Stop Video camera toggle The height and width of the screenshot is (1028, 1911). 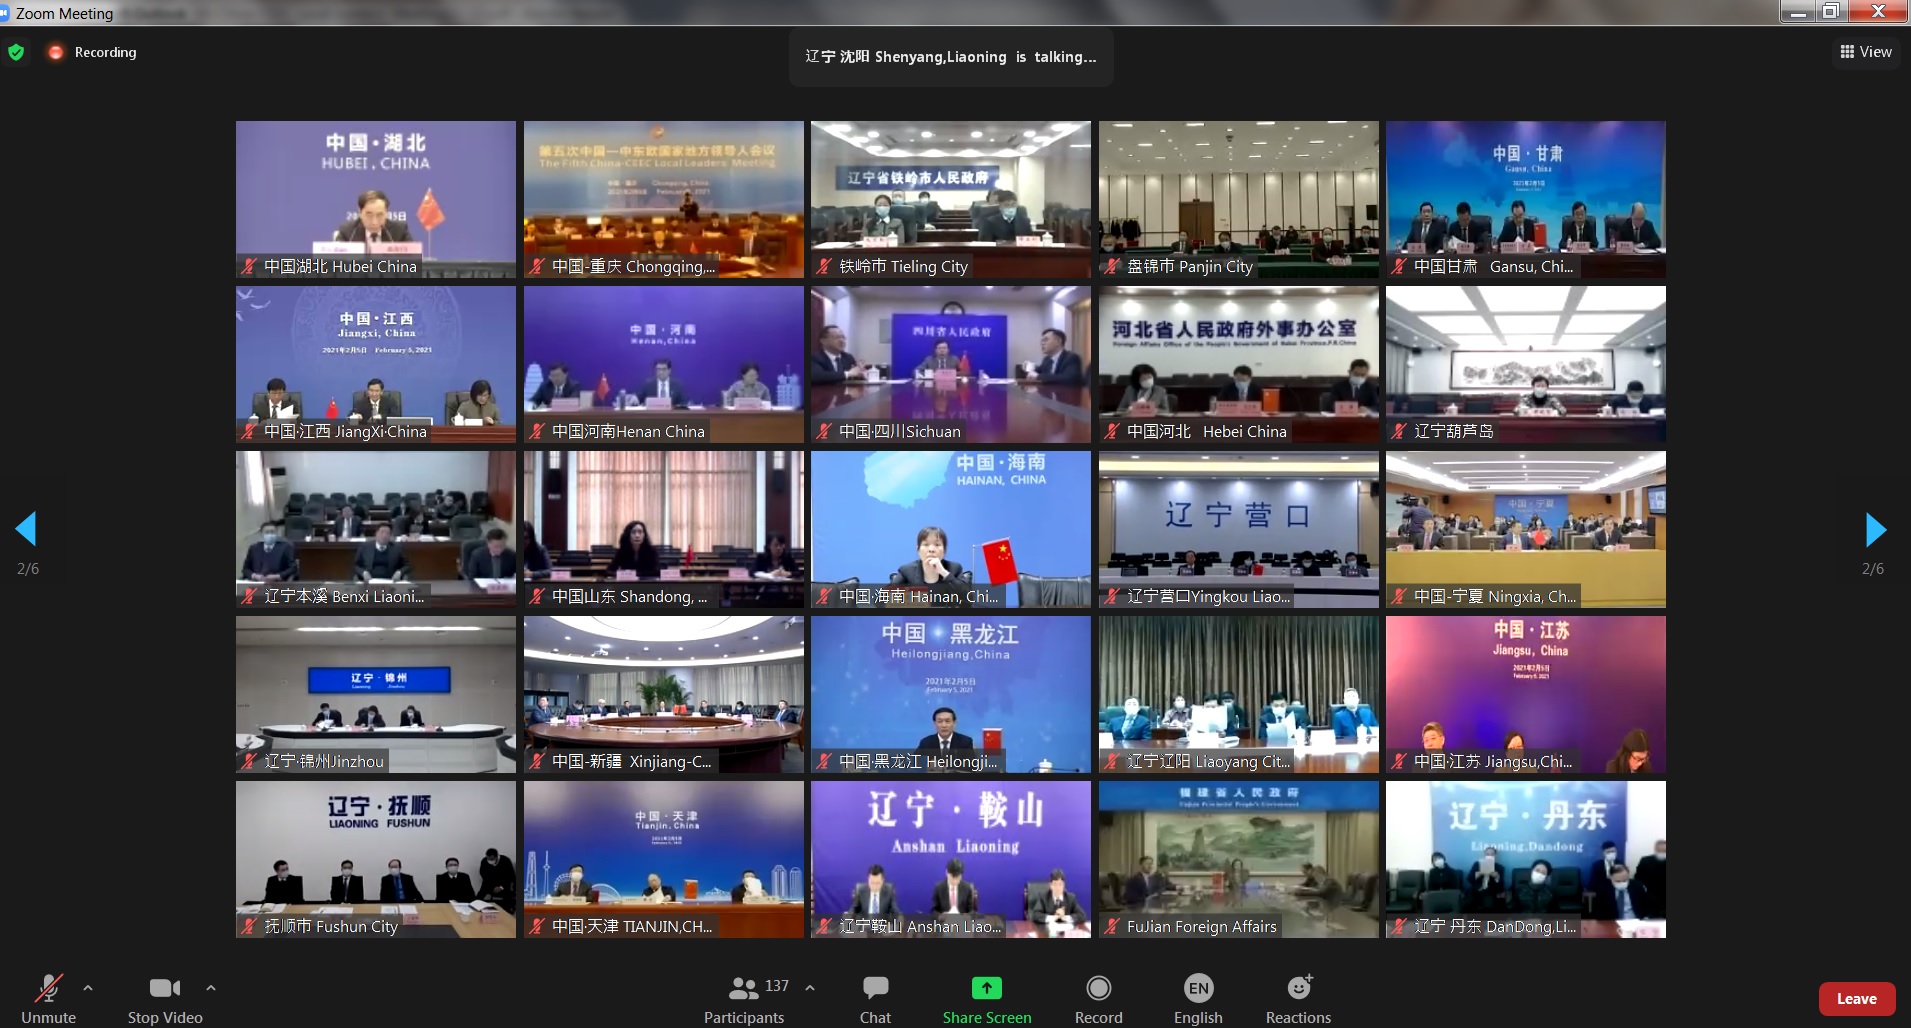click(x=164, y=988)
